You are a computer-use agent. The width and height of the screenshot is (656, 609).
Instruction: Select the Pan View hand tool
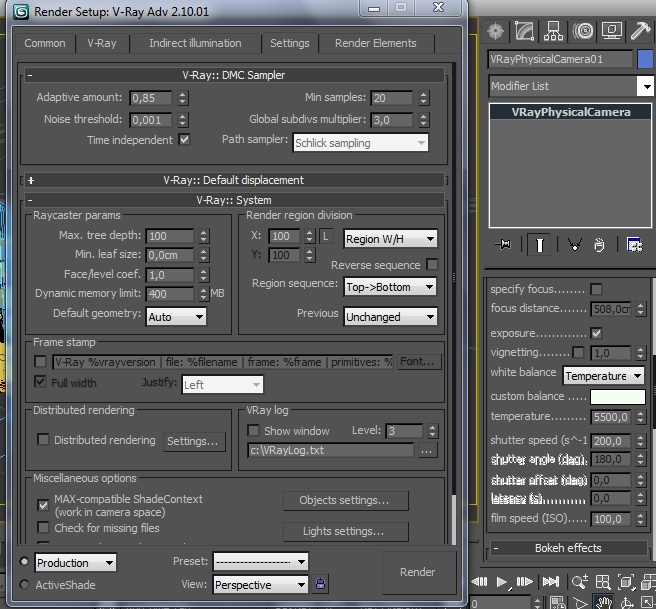pyautogui.click(x=604, y=603)
